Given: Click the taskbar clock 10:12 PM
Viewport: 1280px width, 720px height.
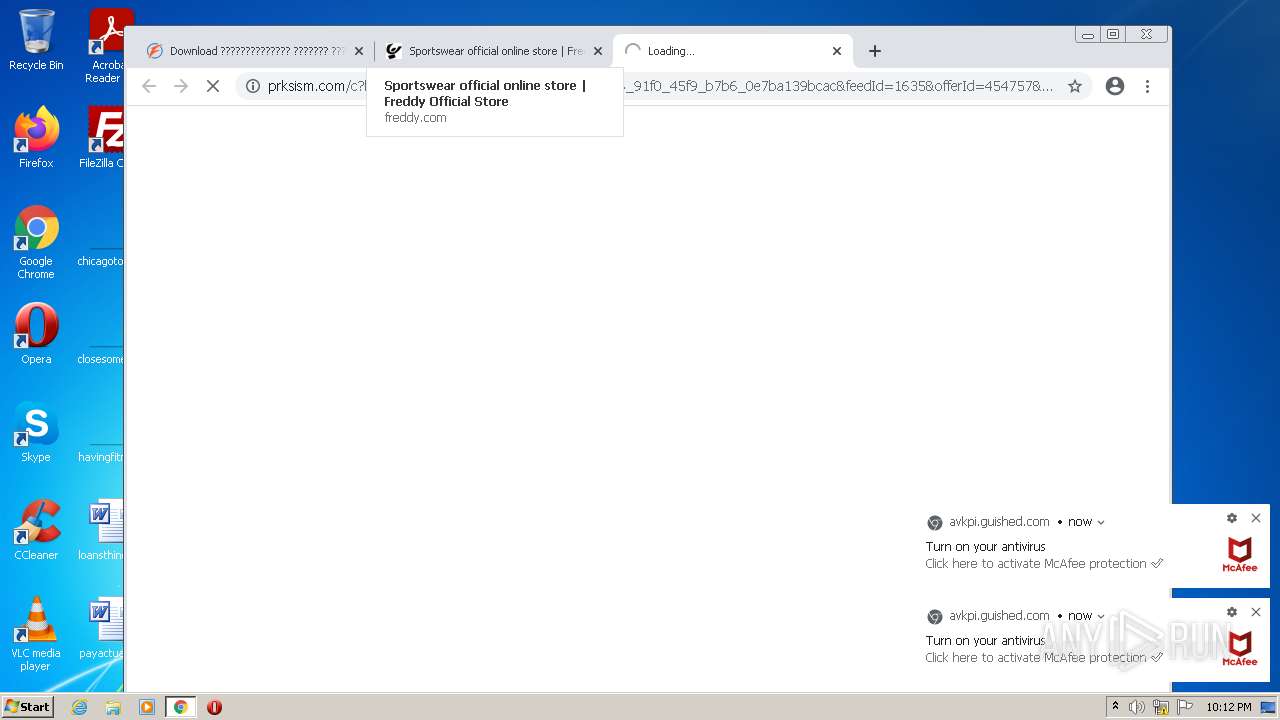Looking at the screenshot, I should pos(1229,707).
